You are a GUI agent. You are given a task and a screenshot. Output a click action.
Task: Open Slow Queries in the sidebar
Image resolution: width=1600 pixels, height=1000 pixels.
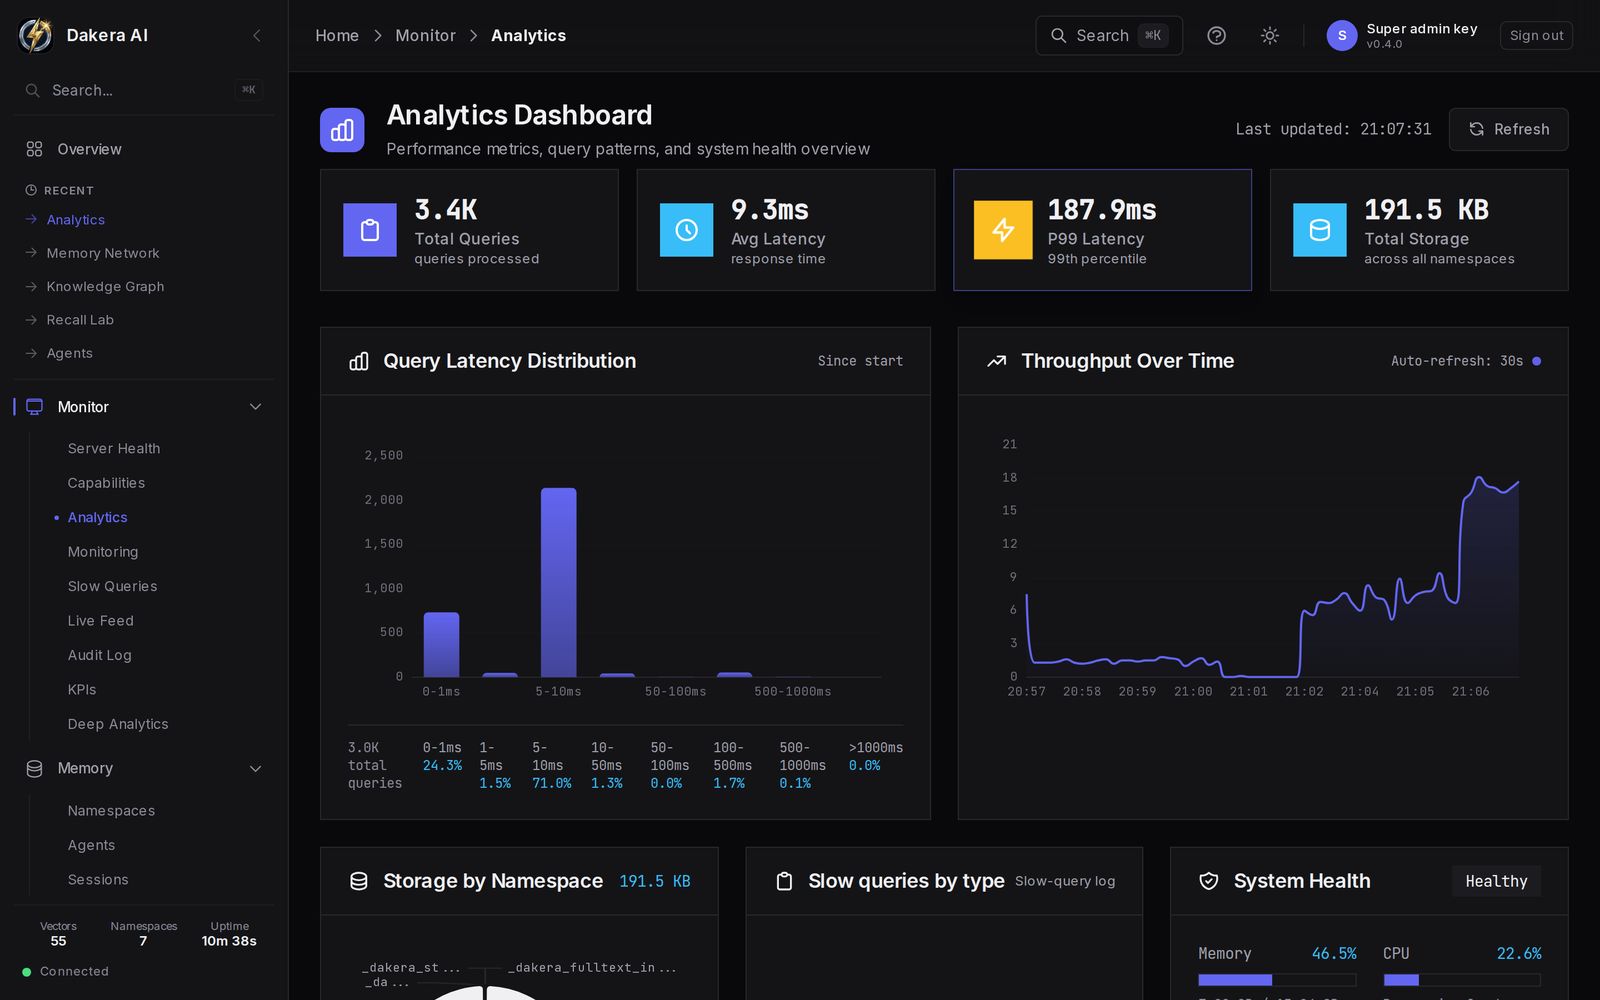[112, 587]
